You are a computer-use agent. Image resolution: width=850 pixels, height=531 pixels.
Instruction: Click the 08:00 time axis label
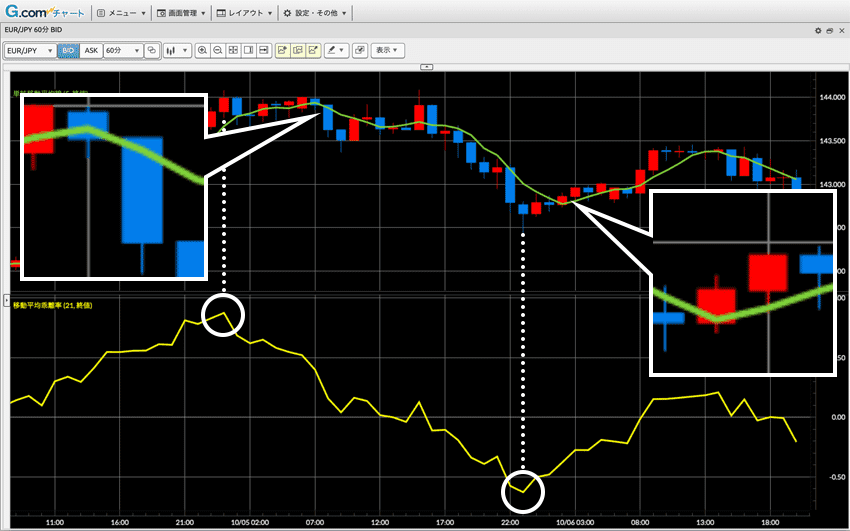coord(640,523)
